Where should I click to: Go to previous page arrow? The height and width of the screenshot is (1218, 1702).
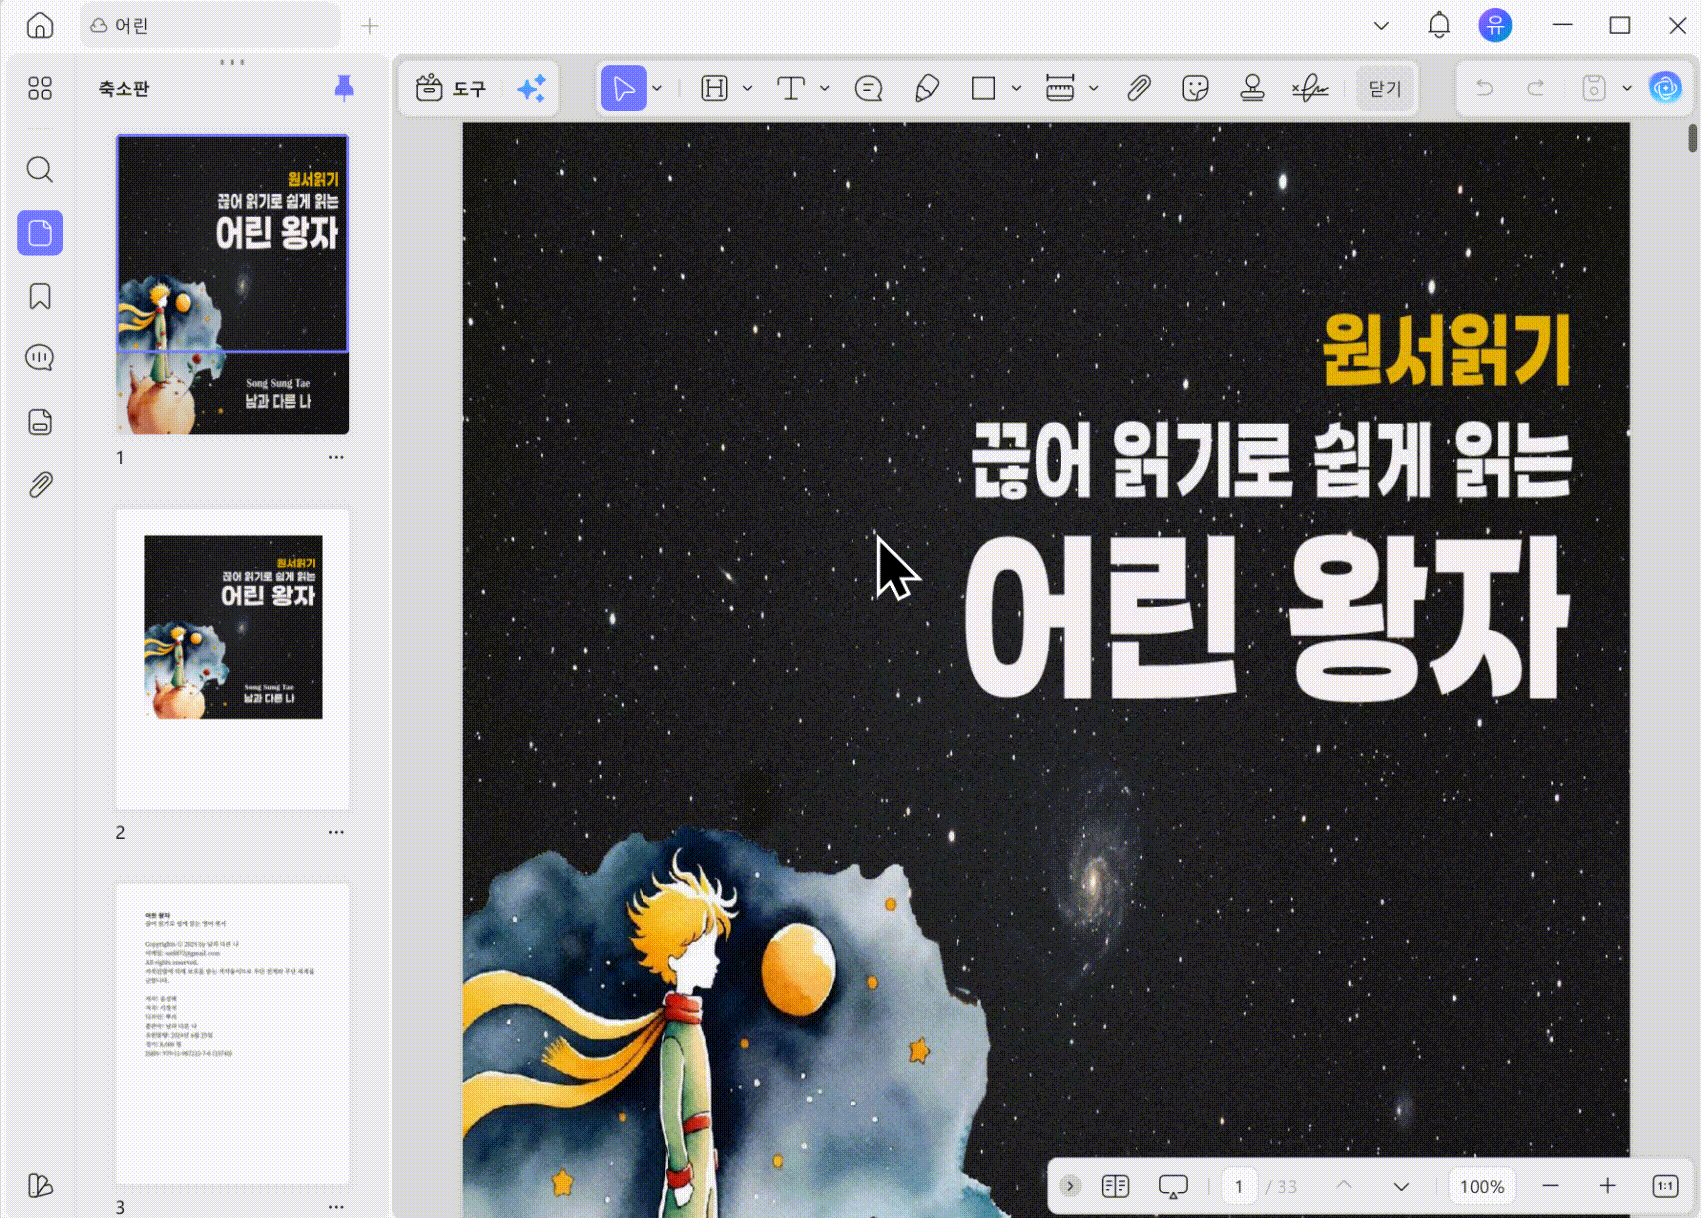pos(1344,1186)
